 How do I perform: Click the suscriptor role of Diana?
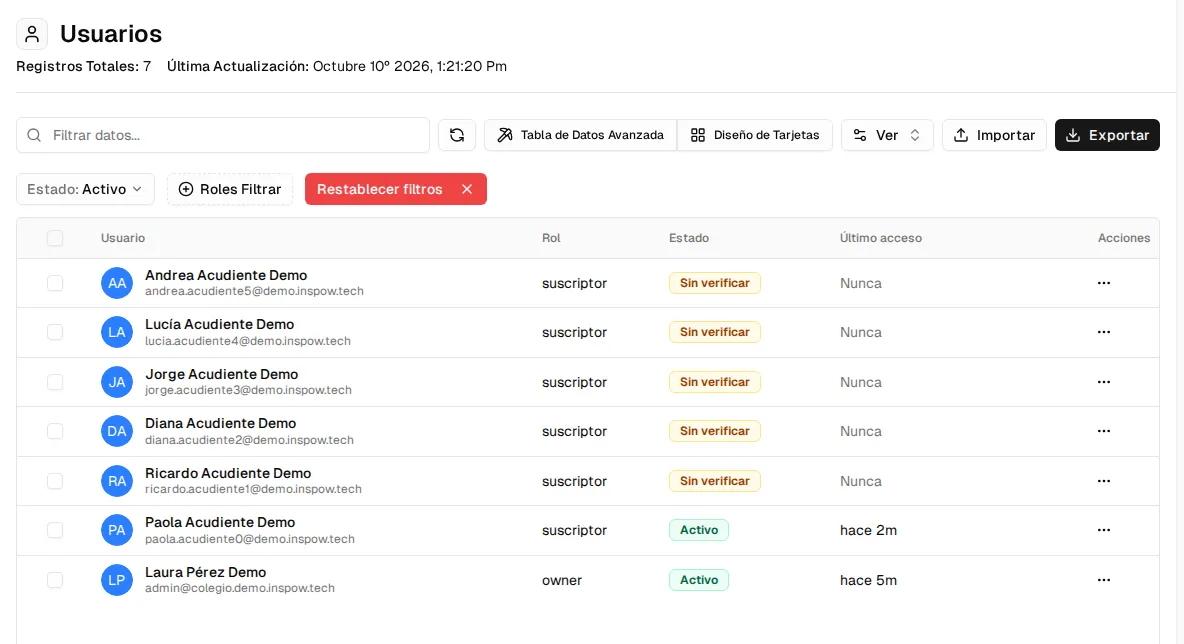tap(575, 432)
